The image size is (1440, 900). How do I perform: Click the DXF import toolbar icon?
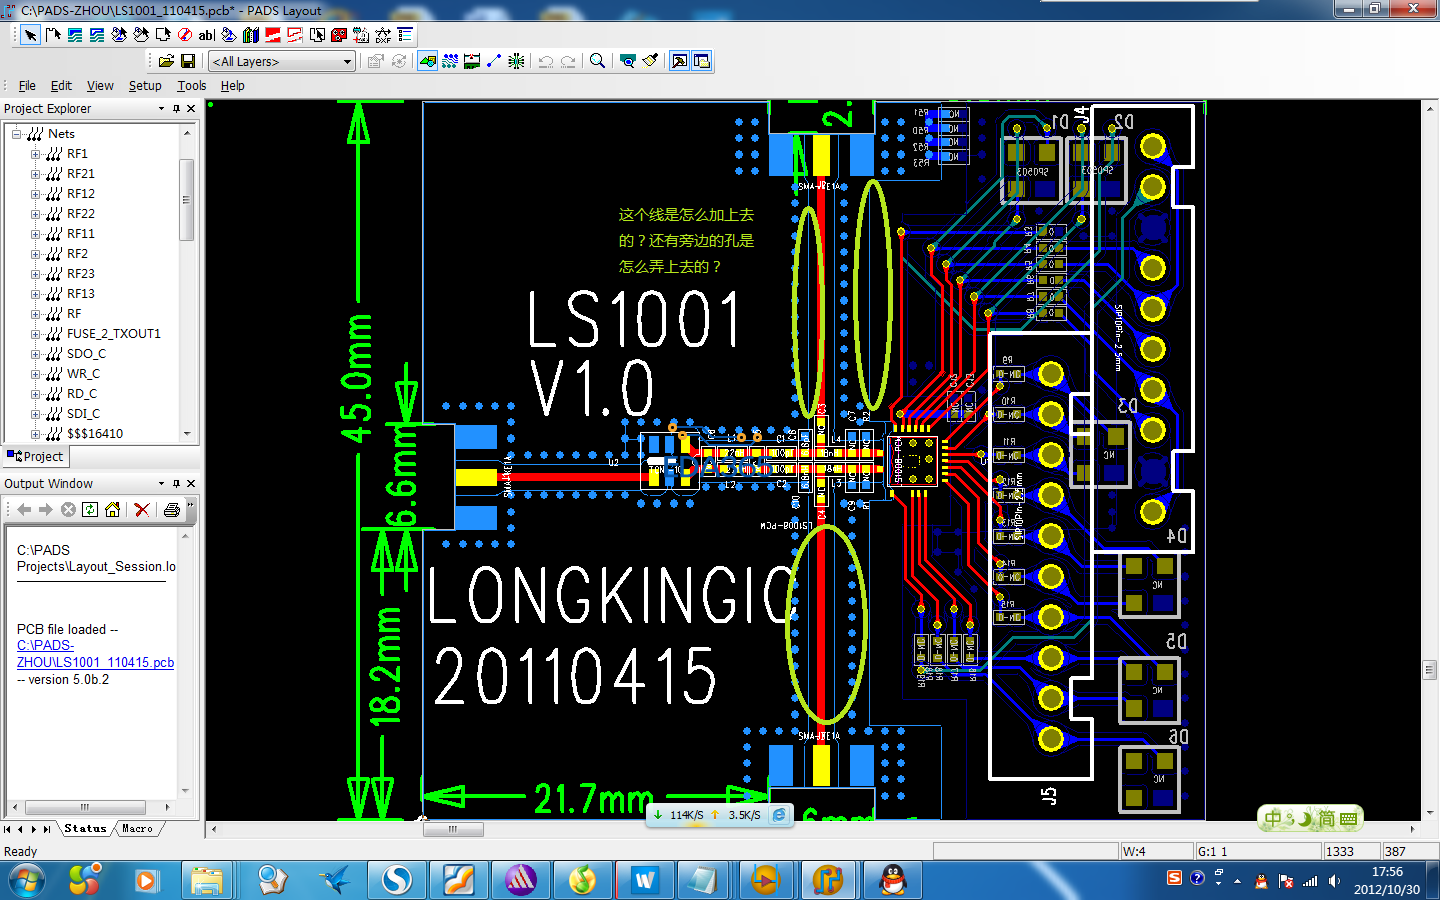(x=383, y=35)
